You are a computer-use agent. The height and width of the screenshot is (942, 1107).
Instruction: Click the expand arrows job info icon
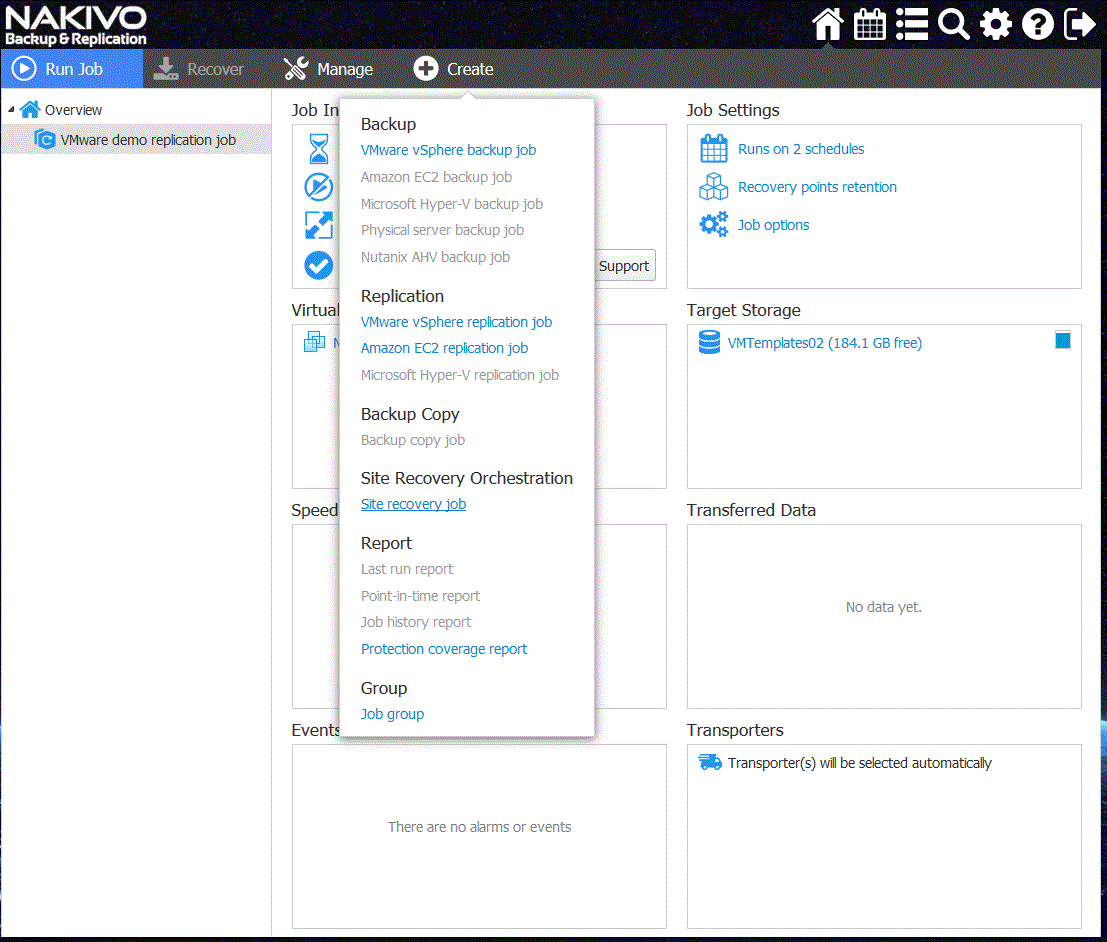point(318,225)
